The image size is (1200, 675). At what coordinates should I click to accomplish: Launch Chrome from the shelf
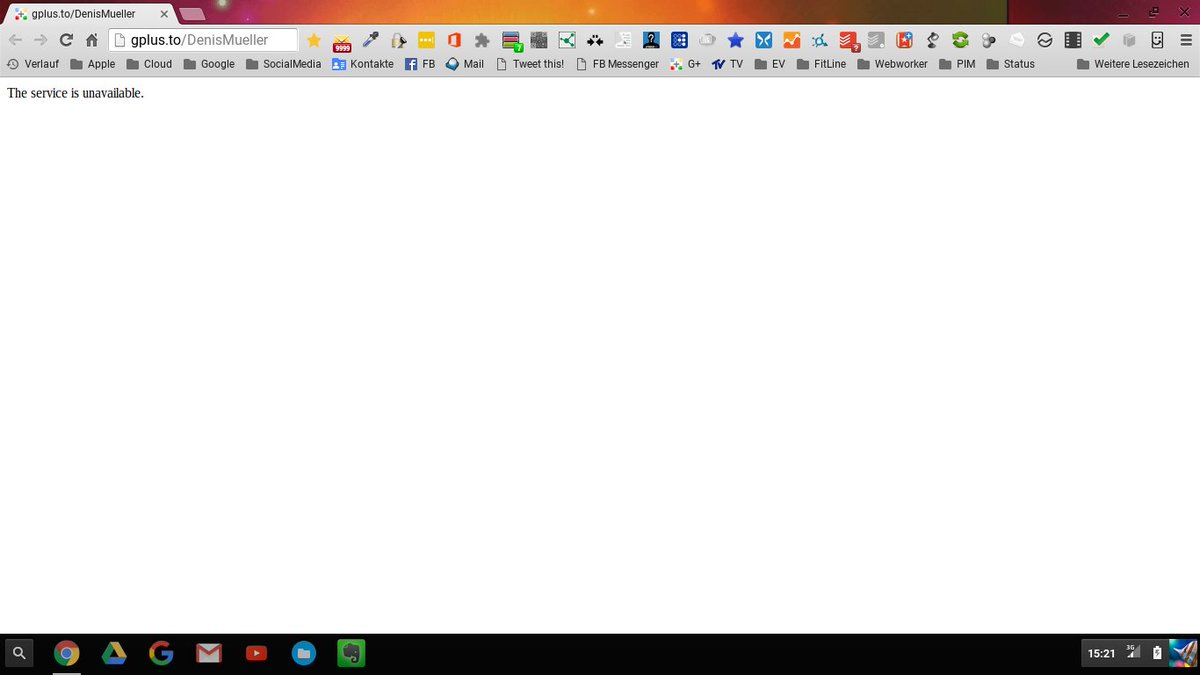click(67, 654)
